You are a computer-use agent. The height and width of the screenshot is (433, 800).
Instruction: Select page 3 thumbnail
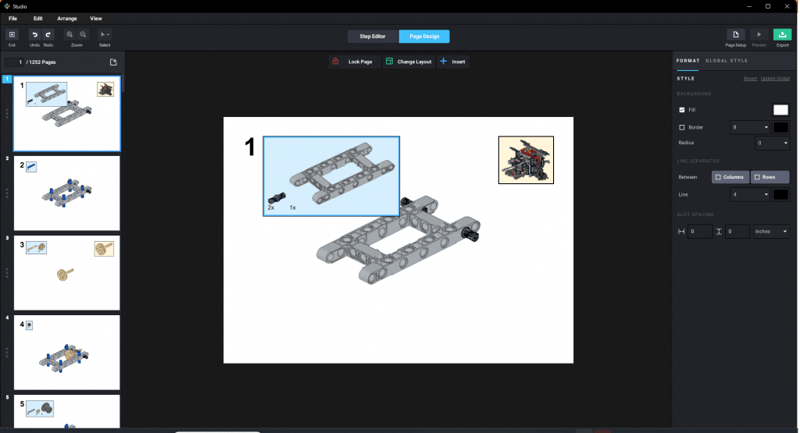pyautogui.click(x=67, y=273)
